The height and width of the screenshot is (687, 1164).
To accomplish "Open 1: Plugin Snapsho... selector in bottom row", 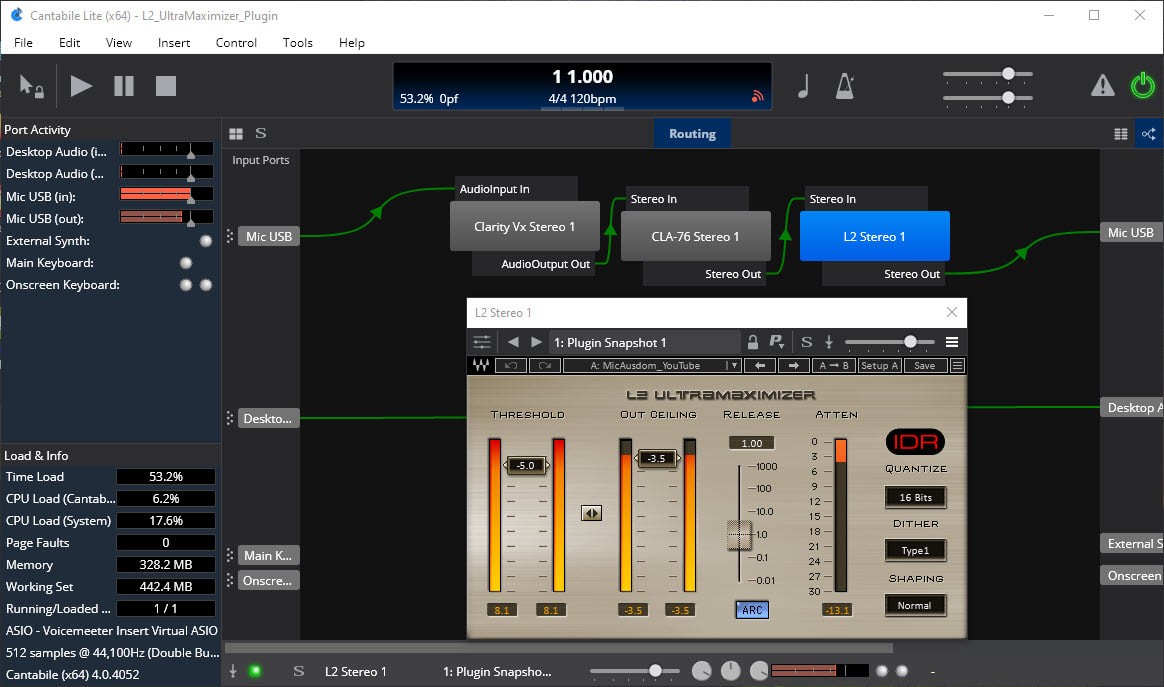I will (497, 671).
